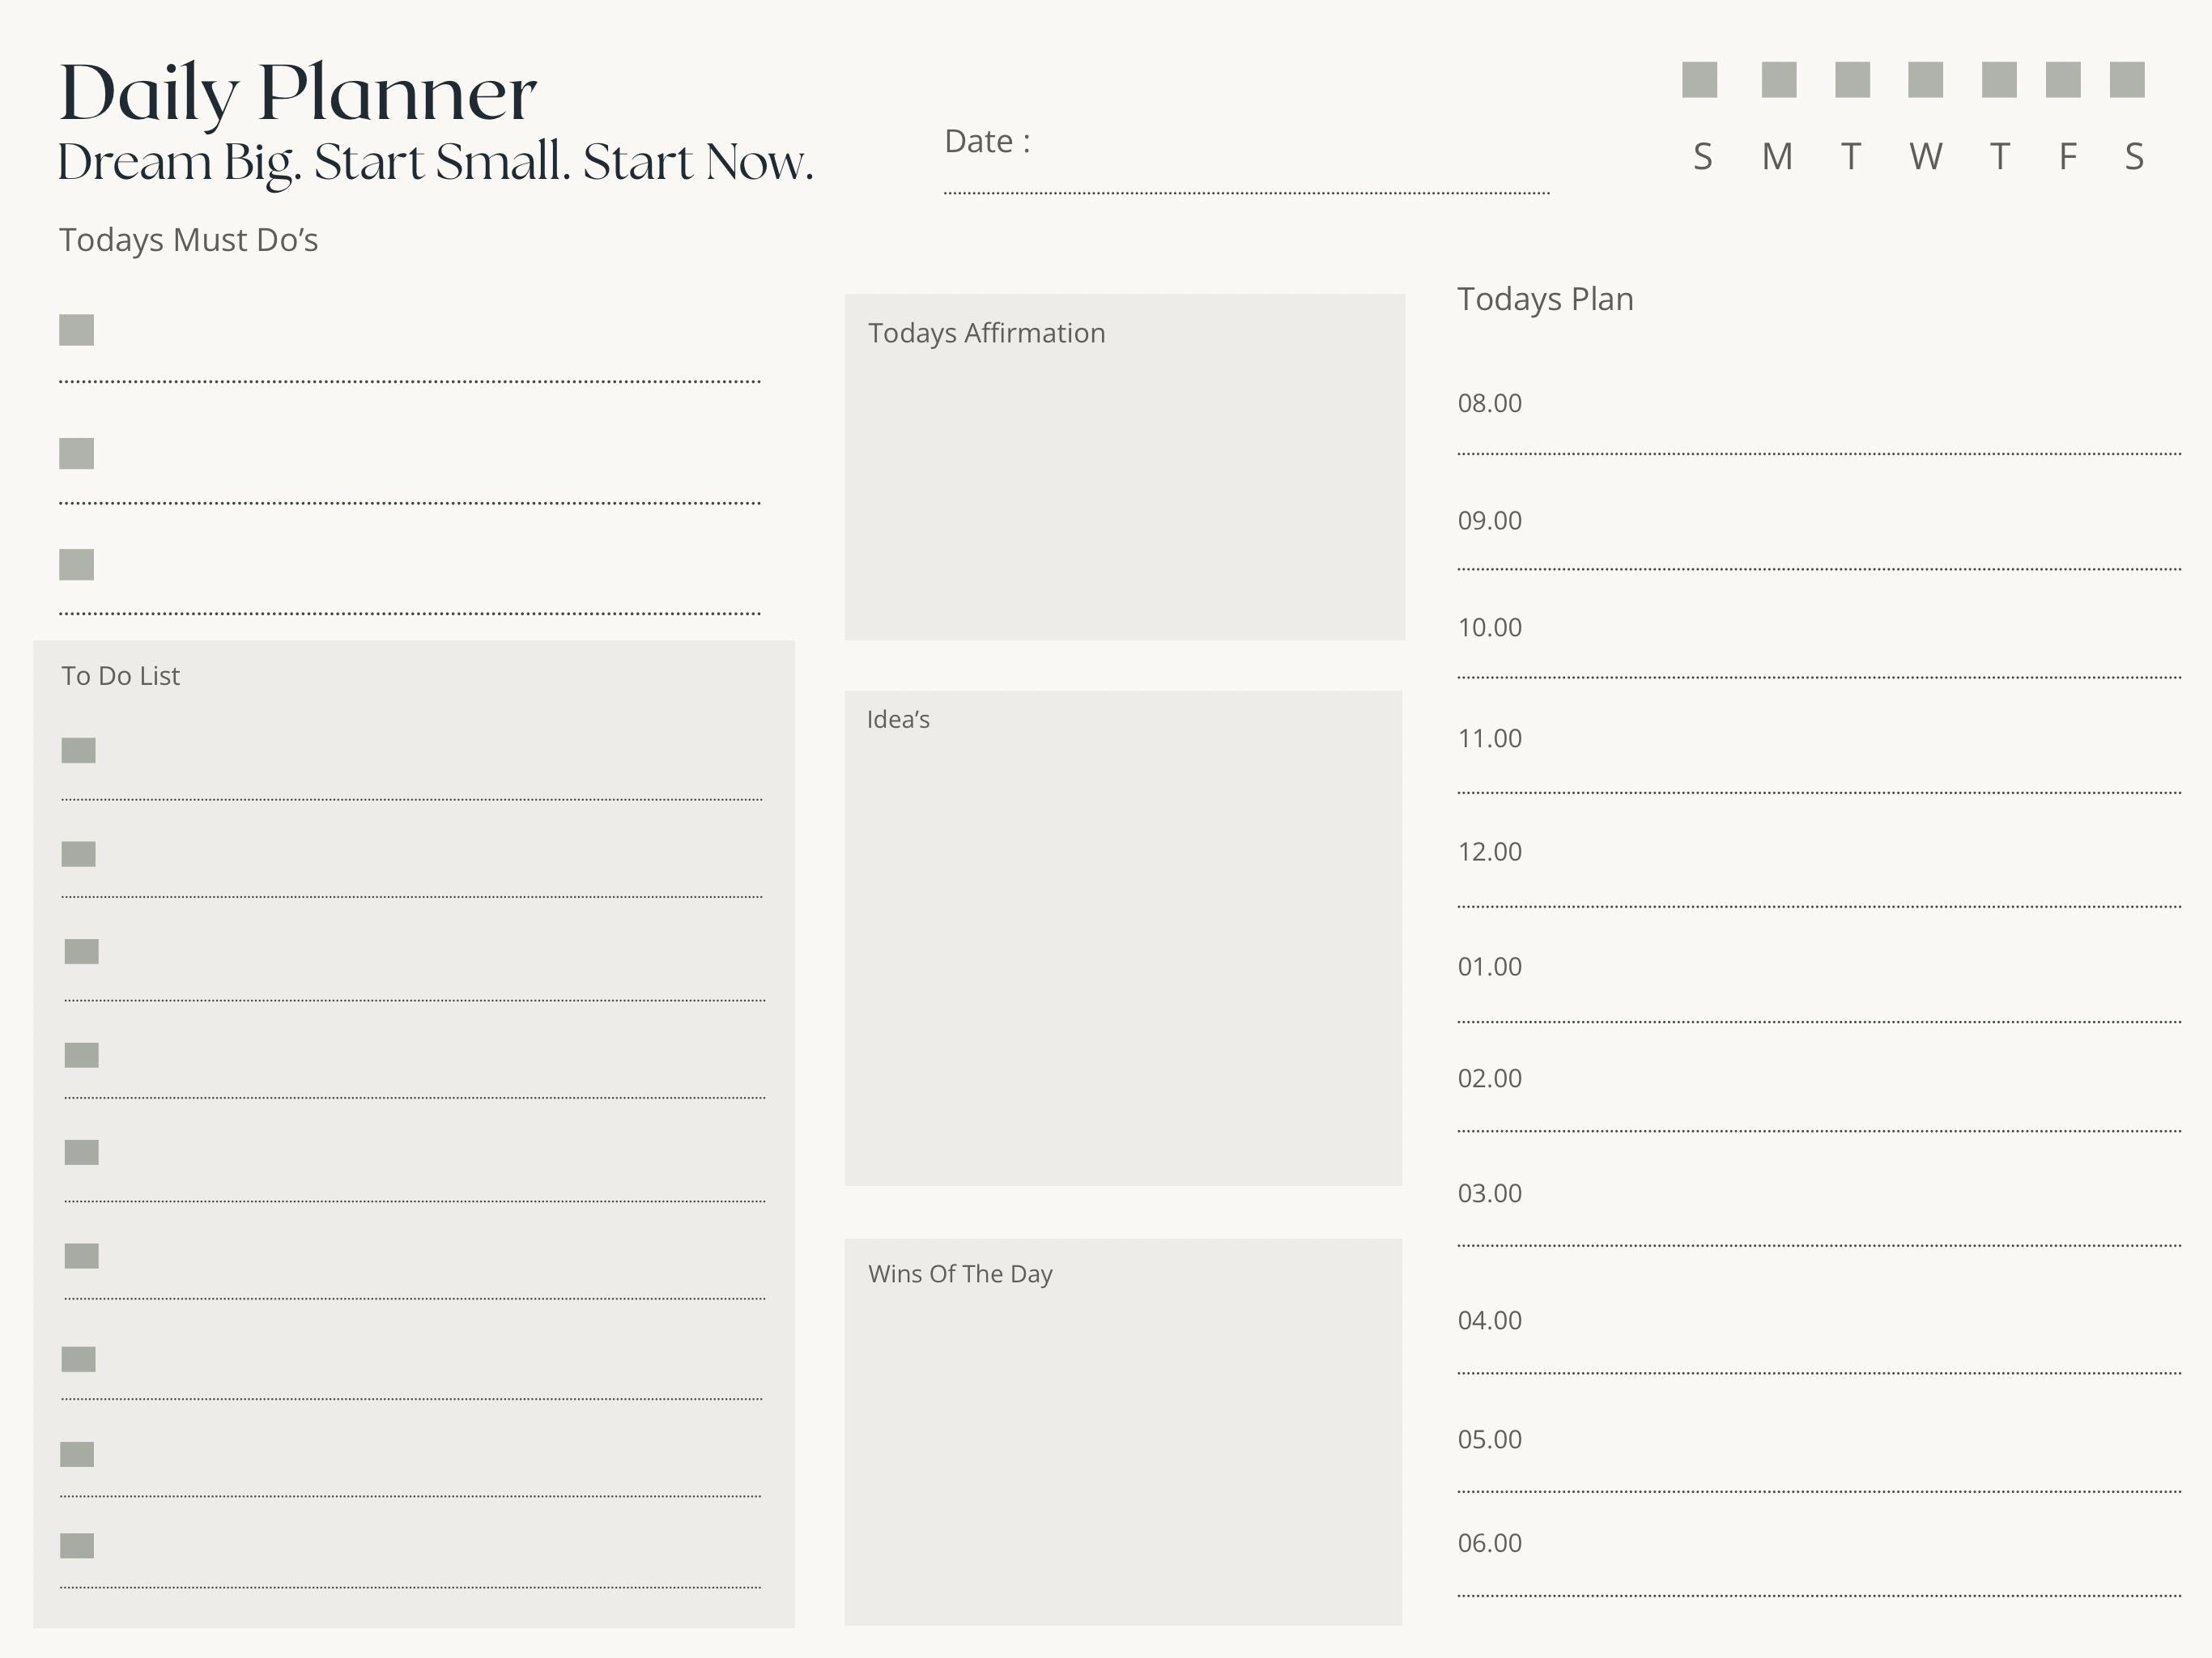Check the last To Do List box

tap(77, 1545)
